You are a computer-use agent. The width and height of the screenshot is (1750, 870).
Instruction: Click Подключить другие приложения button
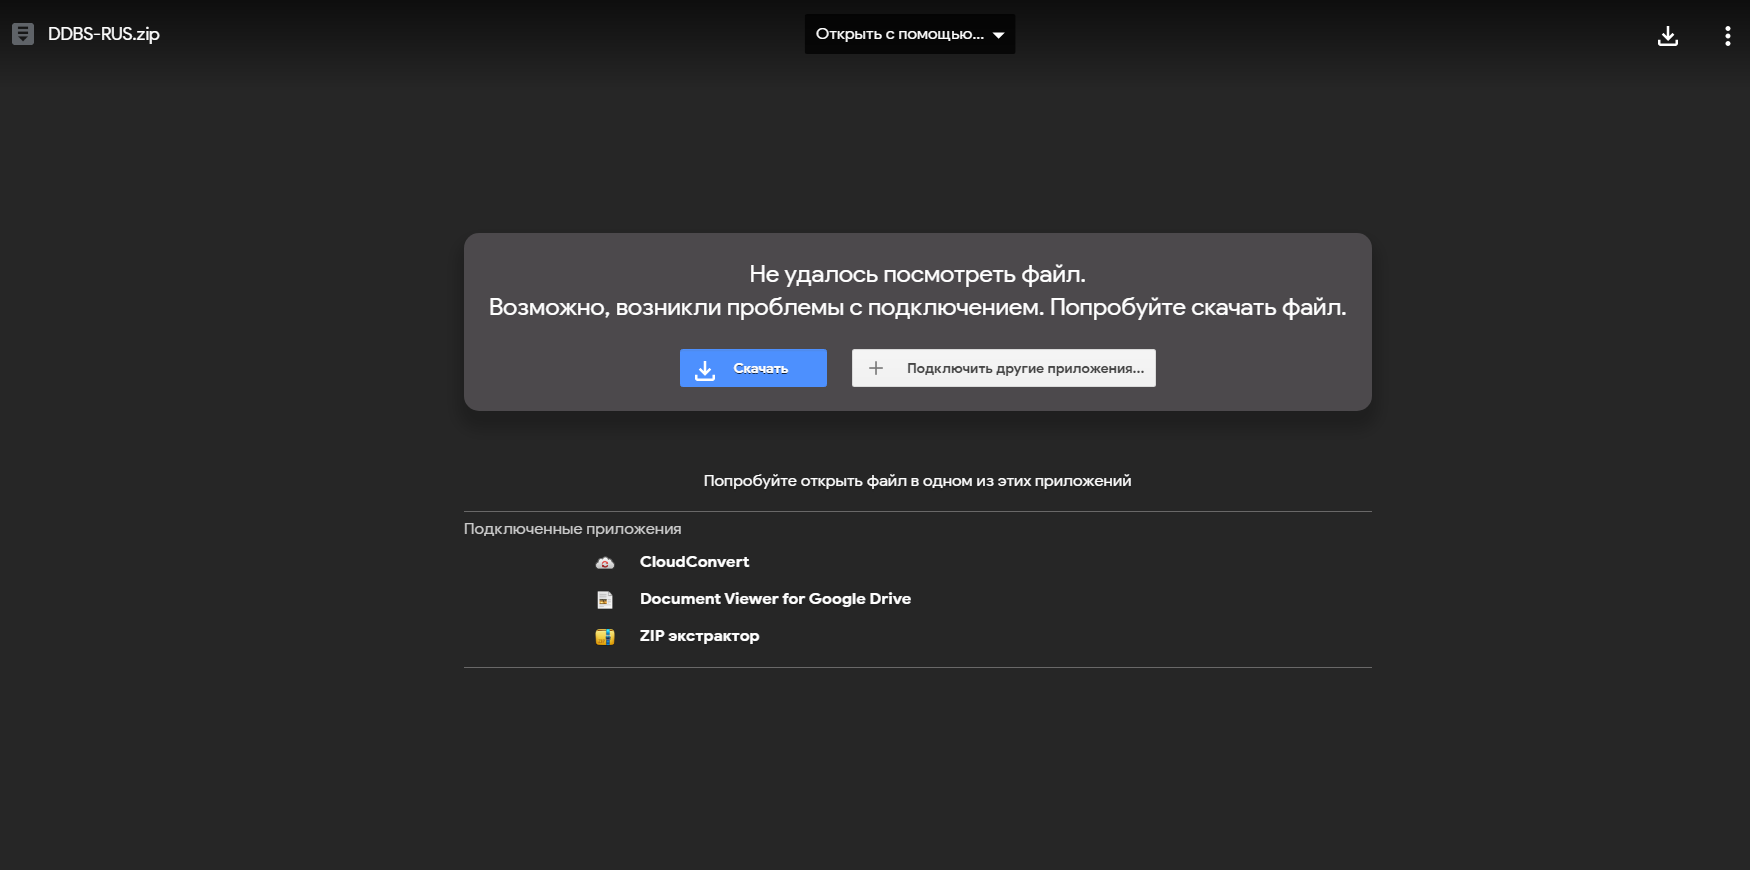[x=1004, y=368]
